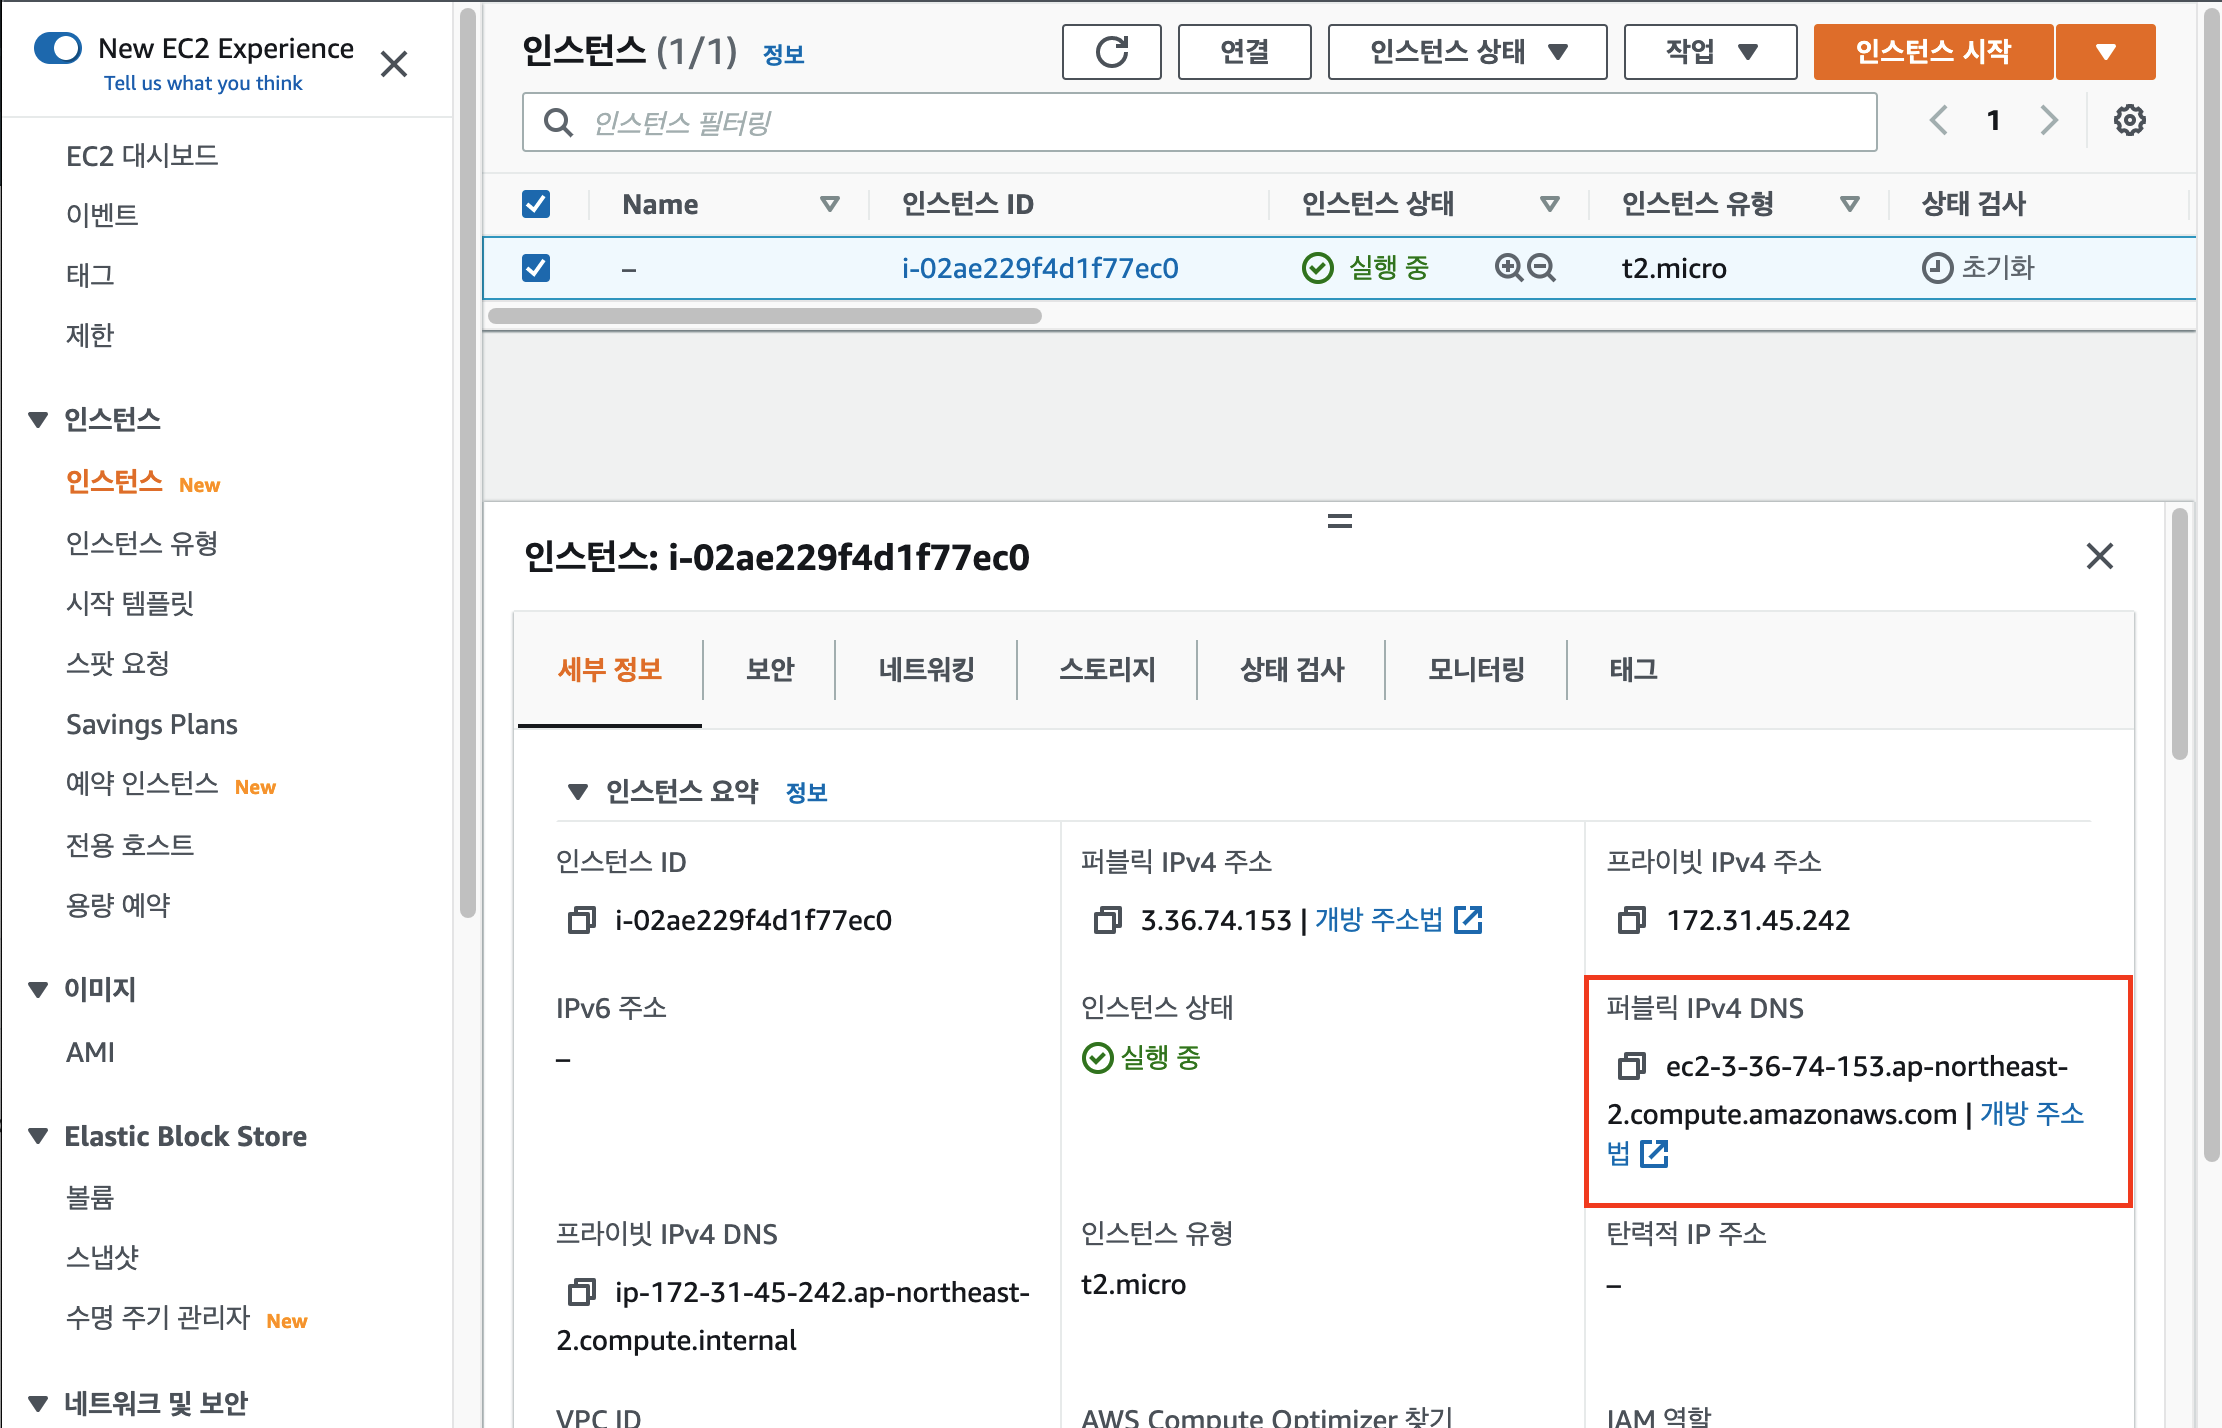The image size is (2222, 1428).
Task: Switch to the 보안 tab
Action: coord(769,669)
